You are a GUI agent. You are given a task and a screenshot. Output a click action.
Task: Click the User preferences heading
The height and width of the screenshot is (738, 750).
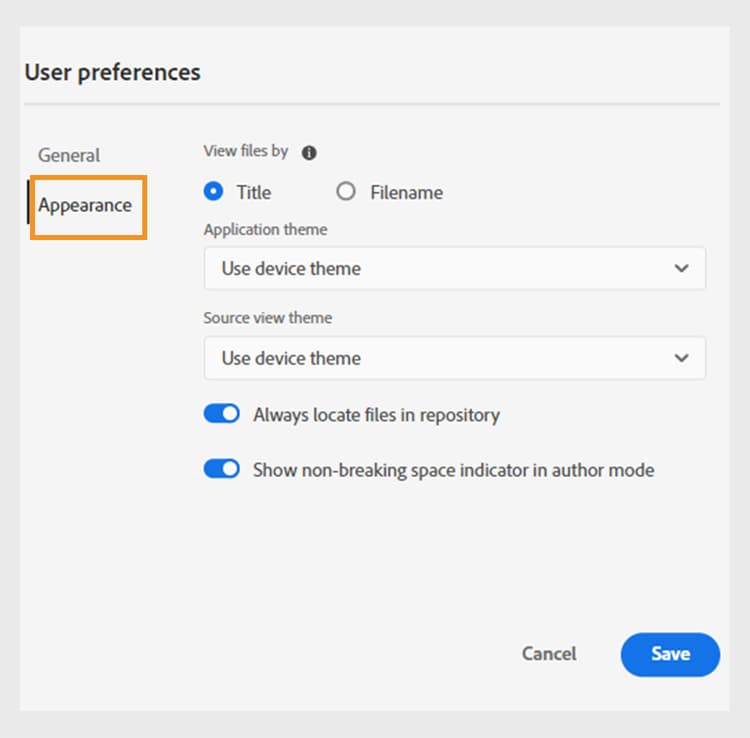tap(112, 72)
